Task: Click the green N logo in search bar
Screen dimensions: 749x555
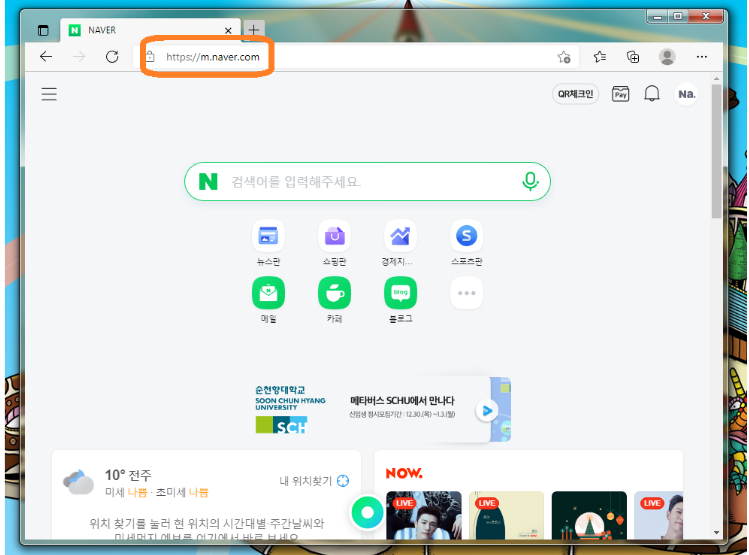Action: tap(208, 181)
